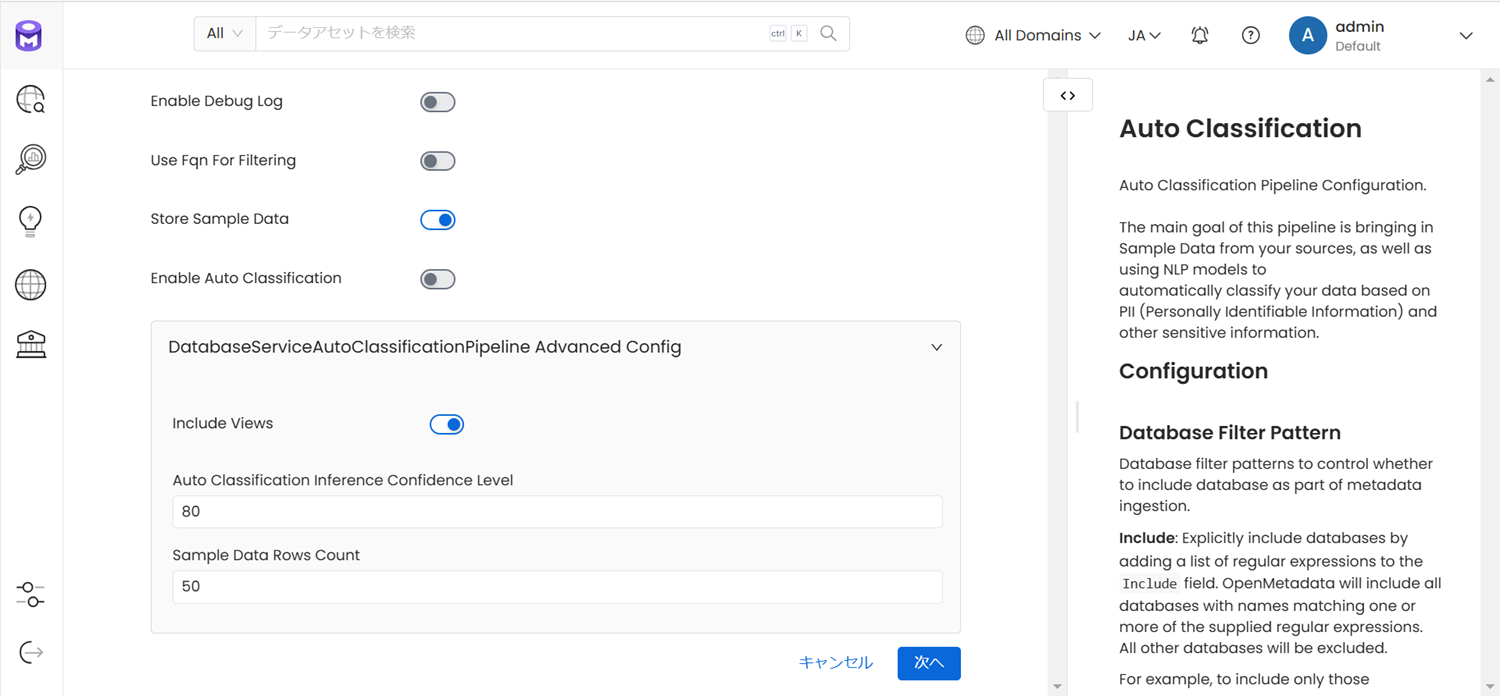
Task: Open the notifications bell
Action: [1200, 35]
